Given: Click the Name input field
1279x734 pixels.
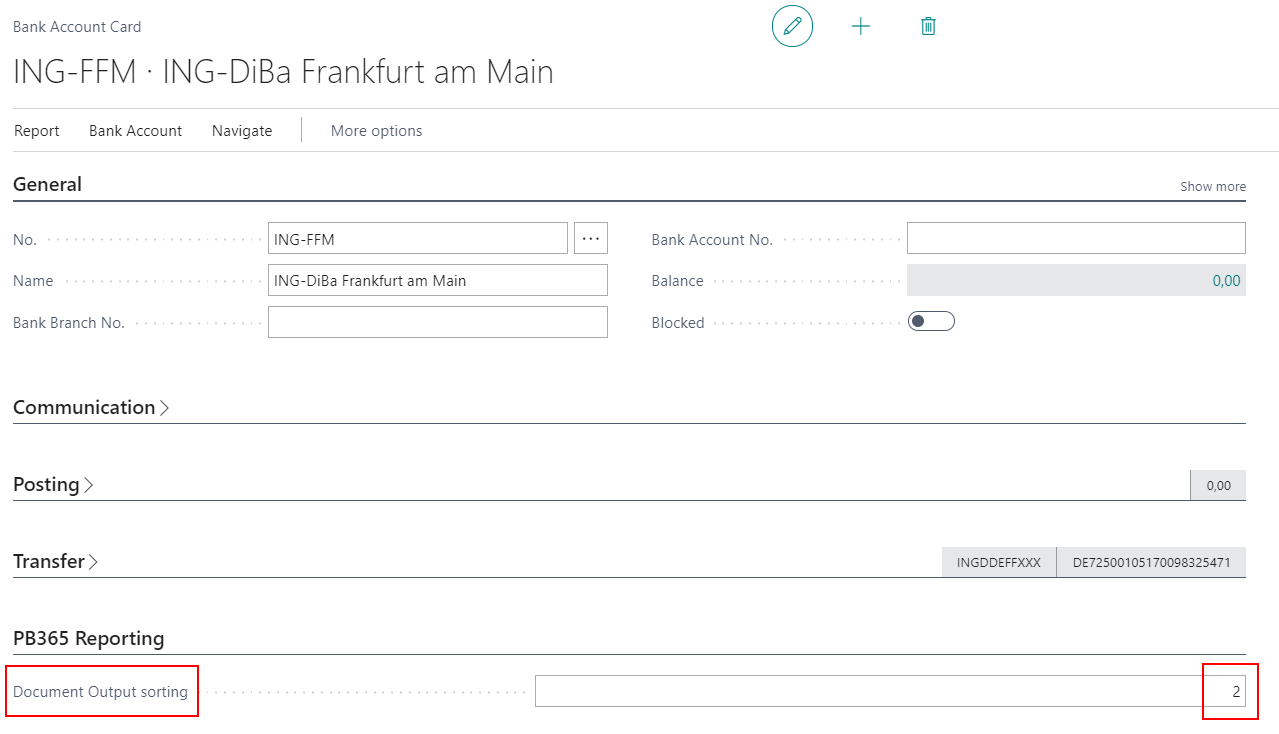Looking at the screenshot, I should click(x=438, y=280).
